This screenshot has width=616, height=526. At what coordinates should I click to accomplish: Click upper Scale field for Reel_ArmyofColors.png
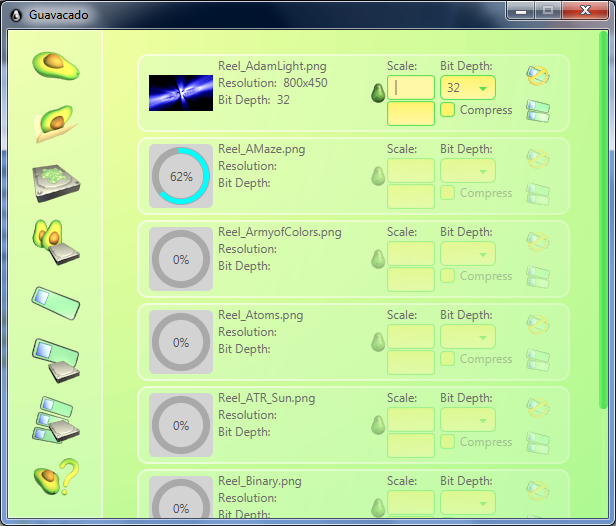tap(411, 253)
